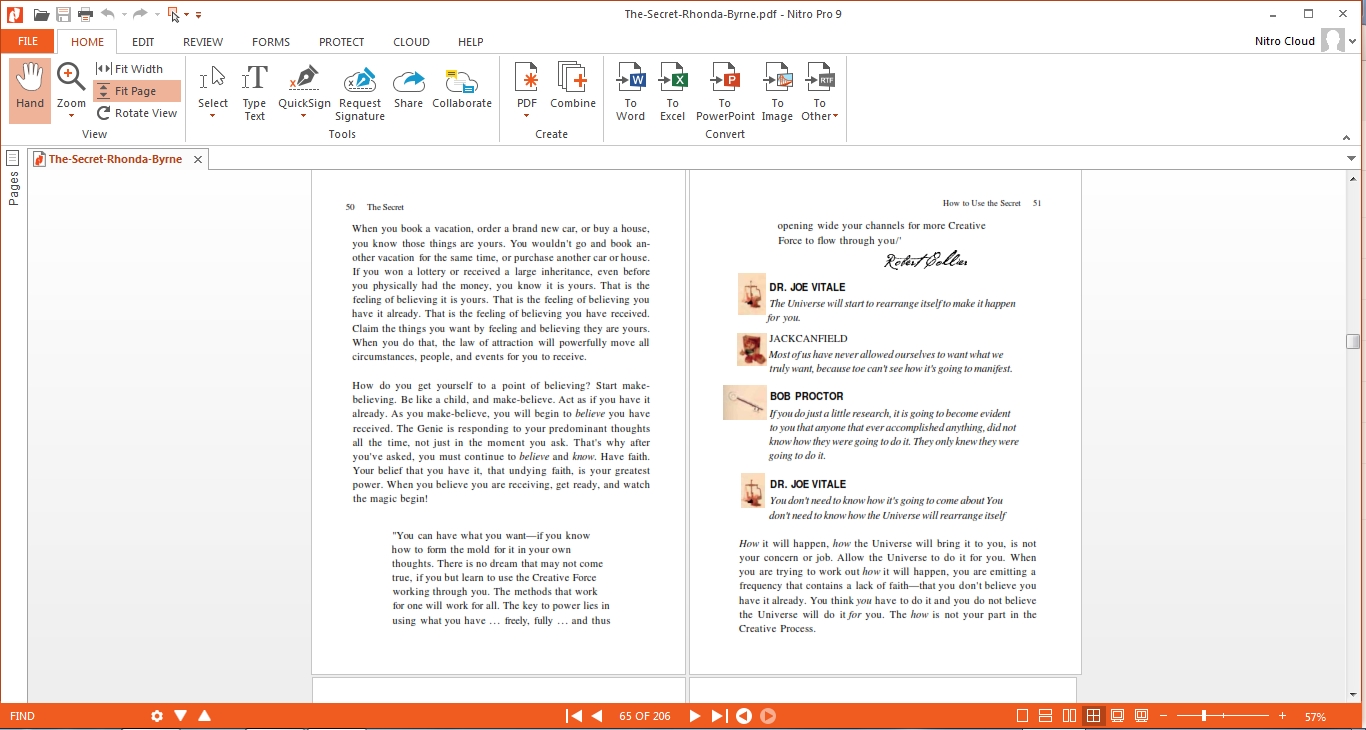
Task: Toggle Fit Page view
Action: [137, 91]
